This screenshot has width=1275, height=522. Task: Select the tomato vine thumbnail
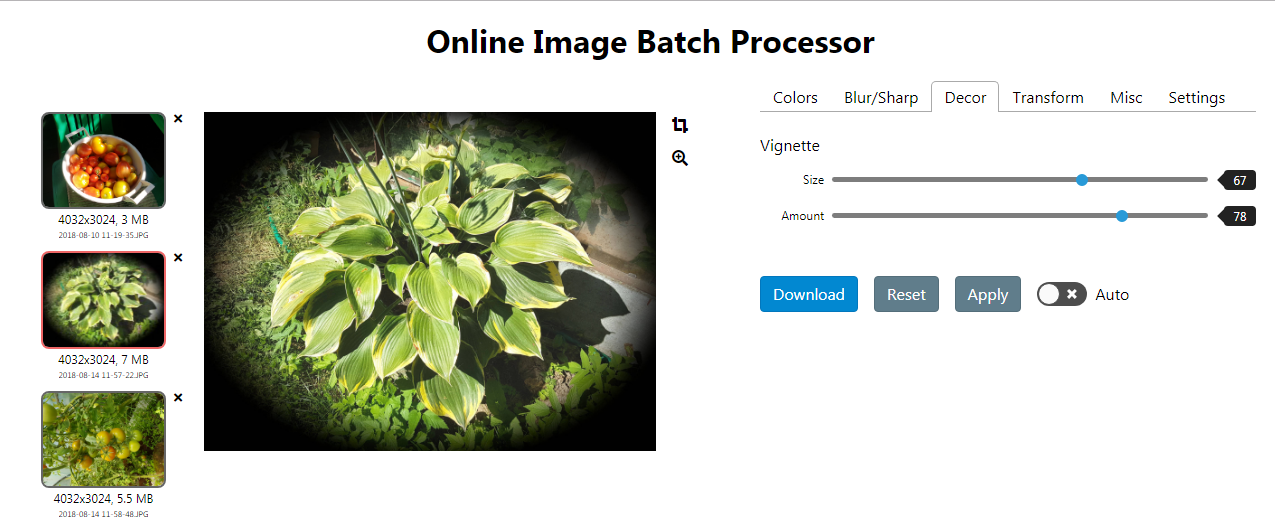click(x=103, y=439)
